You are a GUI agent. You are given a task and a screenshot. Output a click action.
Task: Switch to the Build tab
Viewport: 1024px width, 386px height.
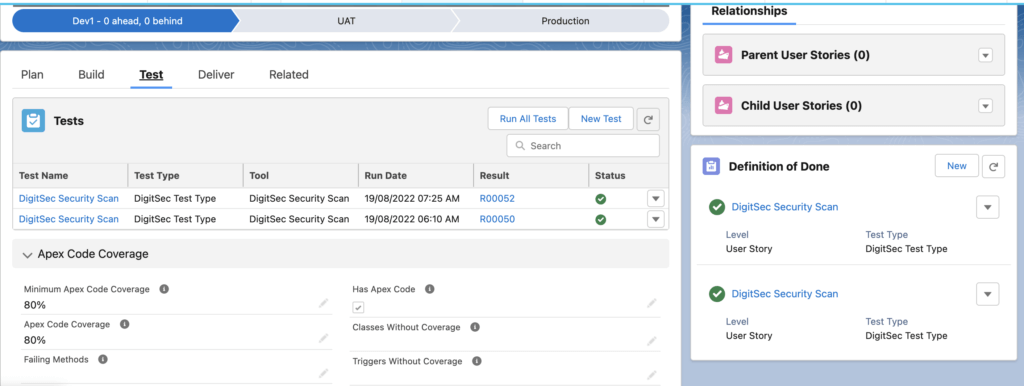tap(91, 74)
